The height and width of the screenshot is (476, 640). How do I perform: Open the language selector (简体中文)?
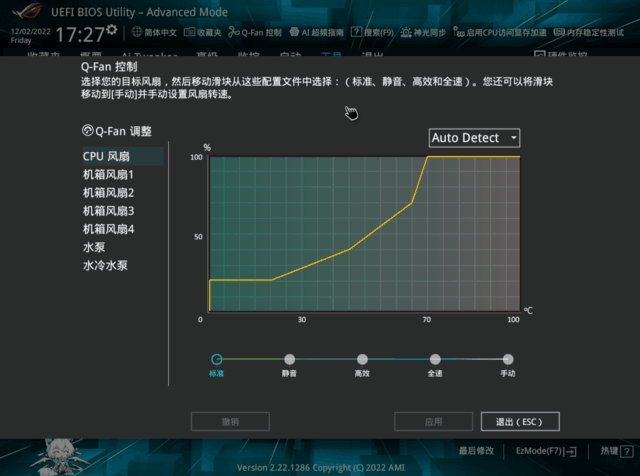[154, 32]
